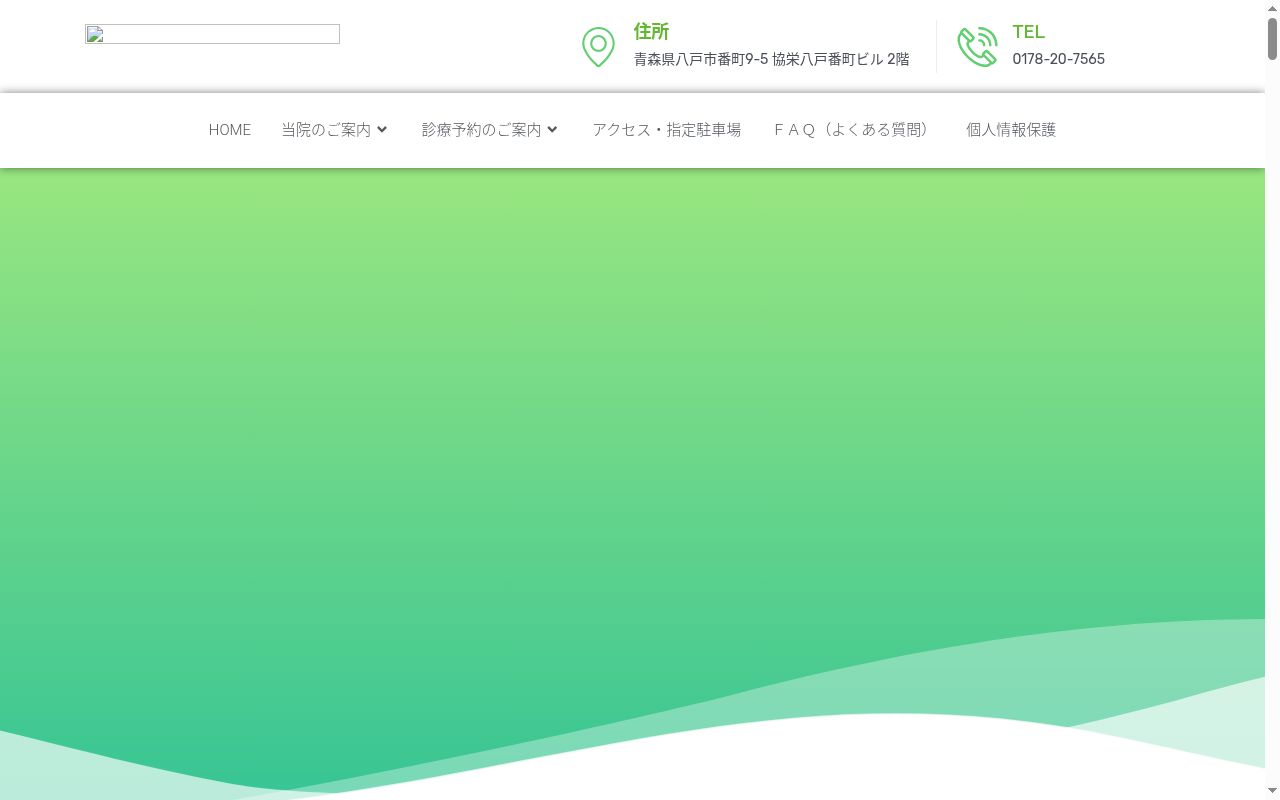The width and height of the screenshot is (1280, 800).
Task: Click the TEL heading
Action: (x=1028, y=32)
